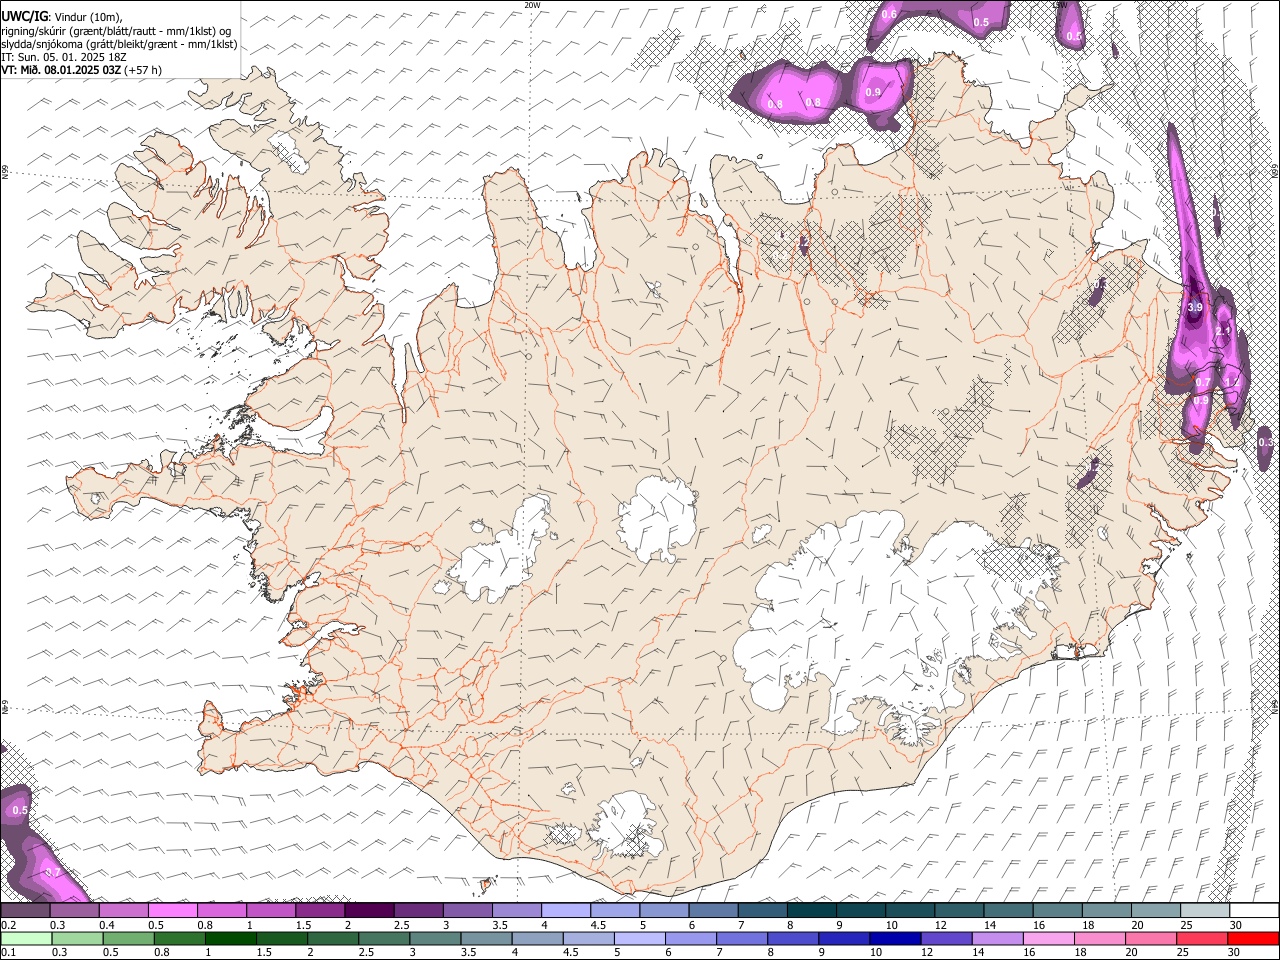1280x960 pixels.
Task: Click the light grey 25–30 legend swatch
Action: [1205, 910]
